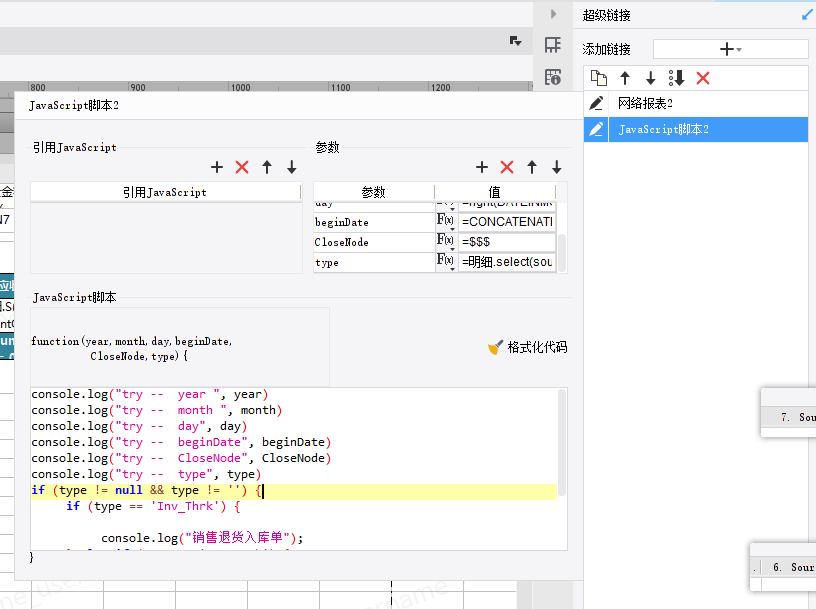Viewport: 816px width, 609px height.
Task: Move selected hyperlink up in list
Action: (625, 79)
